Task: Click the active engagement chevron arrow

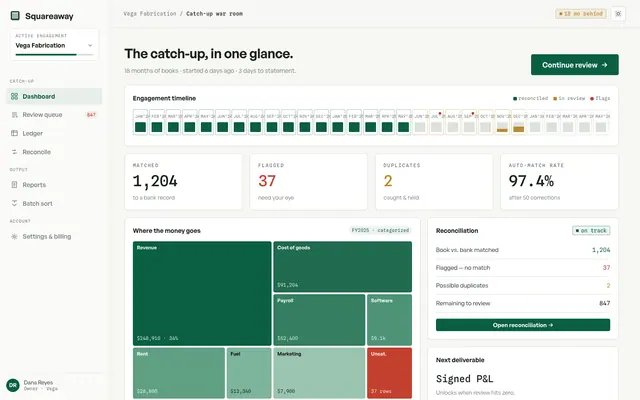Action: point(90,45)
